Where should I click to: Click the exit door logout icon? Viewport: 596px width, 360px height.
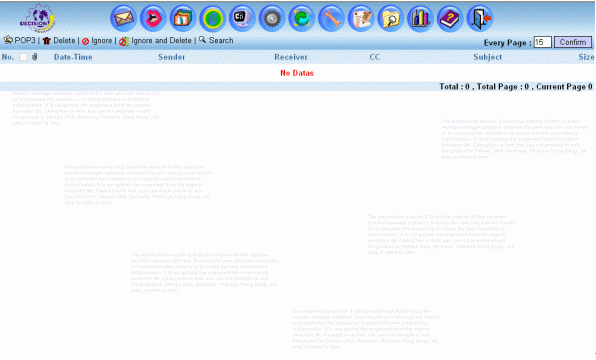[480, 18]
